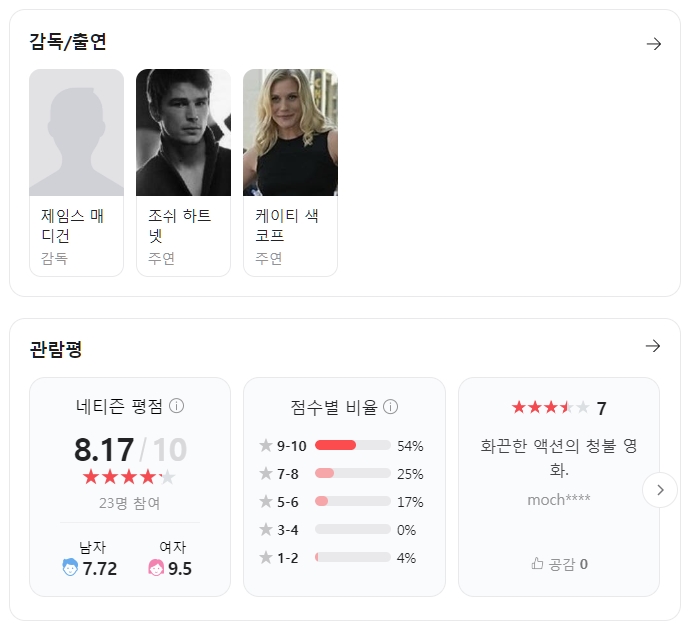Open the review text 화끈한 액션의 청불 영화
The width and height of the screenshot is (690, 628).
click(x=559, y=456)
